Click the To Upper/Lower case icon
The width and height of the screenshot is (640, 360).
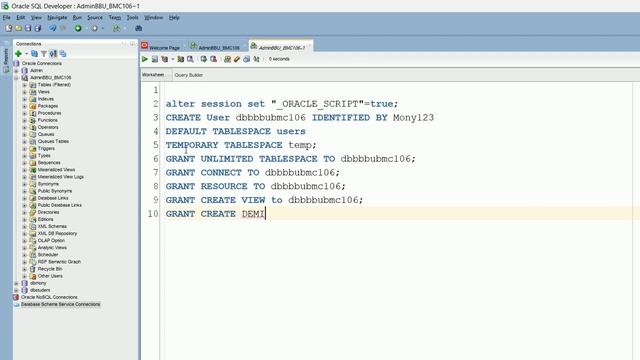[256, 59]
